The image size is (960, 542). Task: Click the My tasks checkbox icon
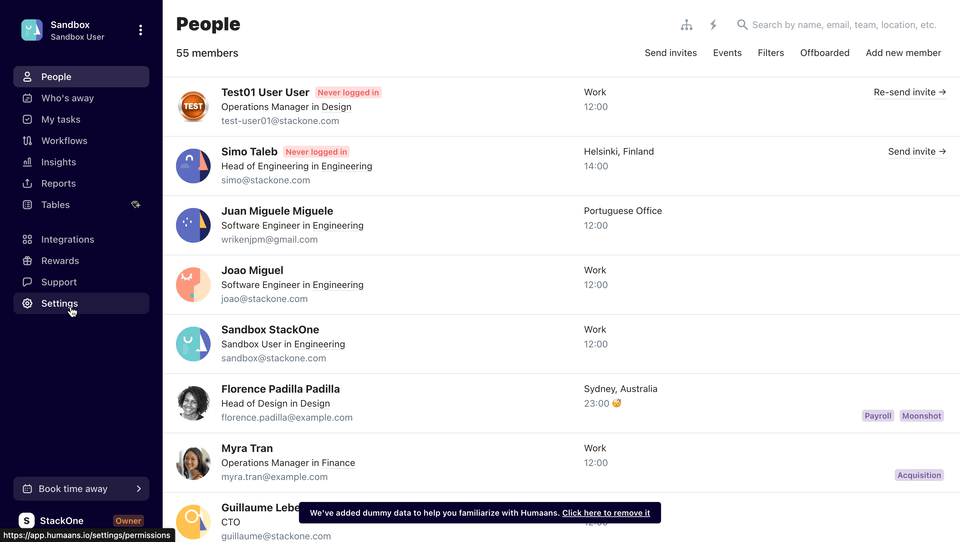27,119
